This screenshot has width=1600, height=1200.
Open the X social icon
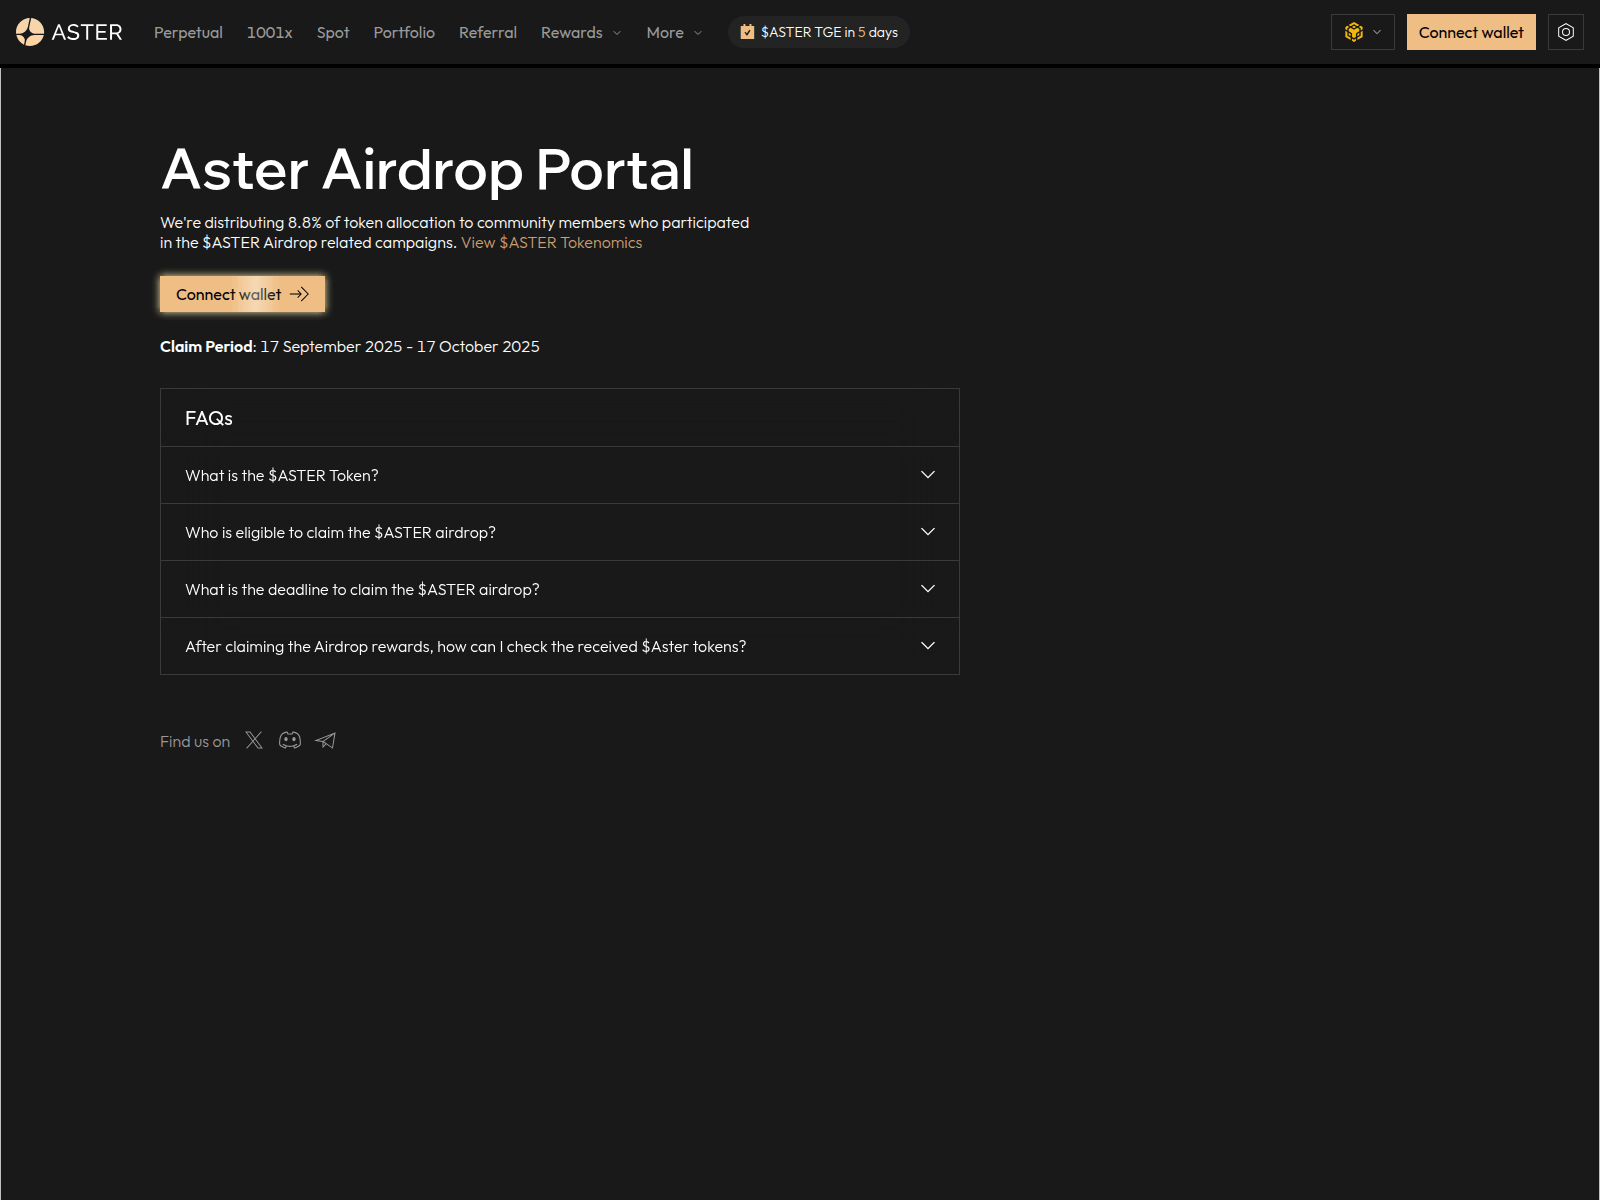pos(253,740)
